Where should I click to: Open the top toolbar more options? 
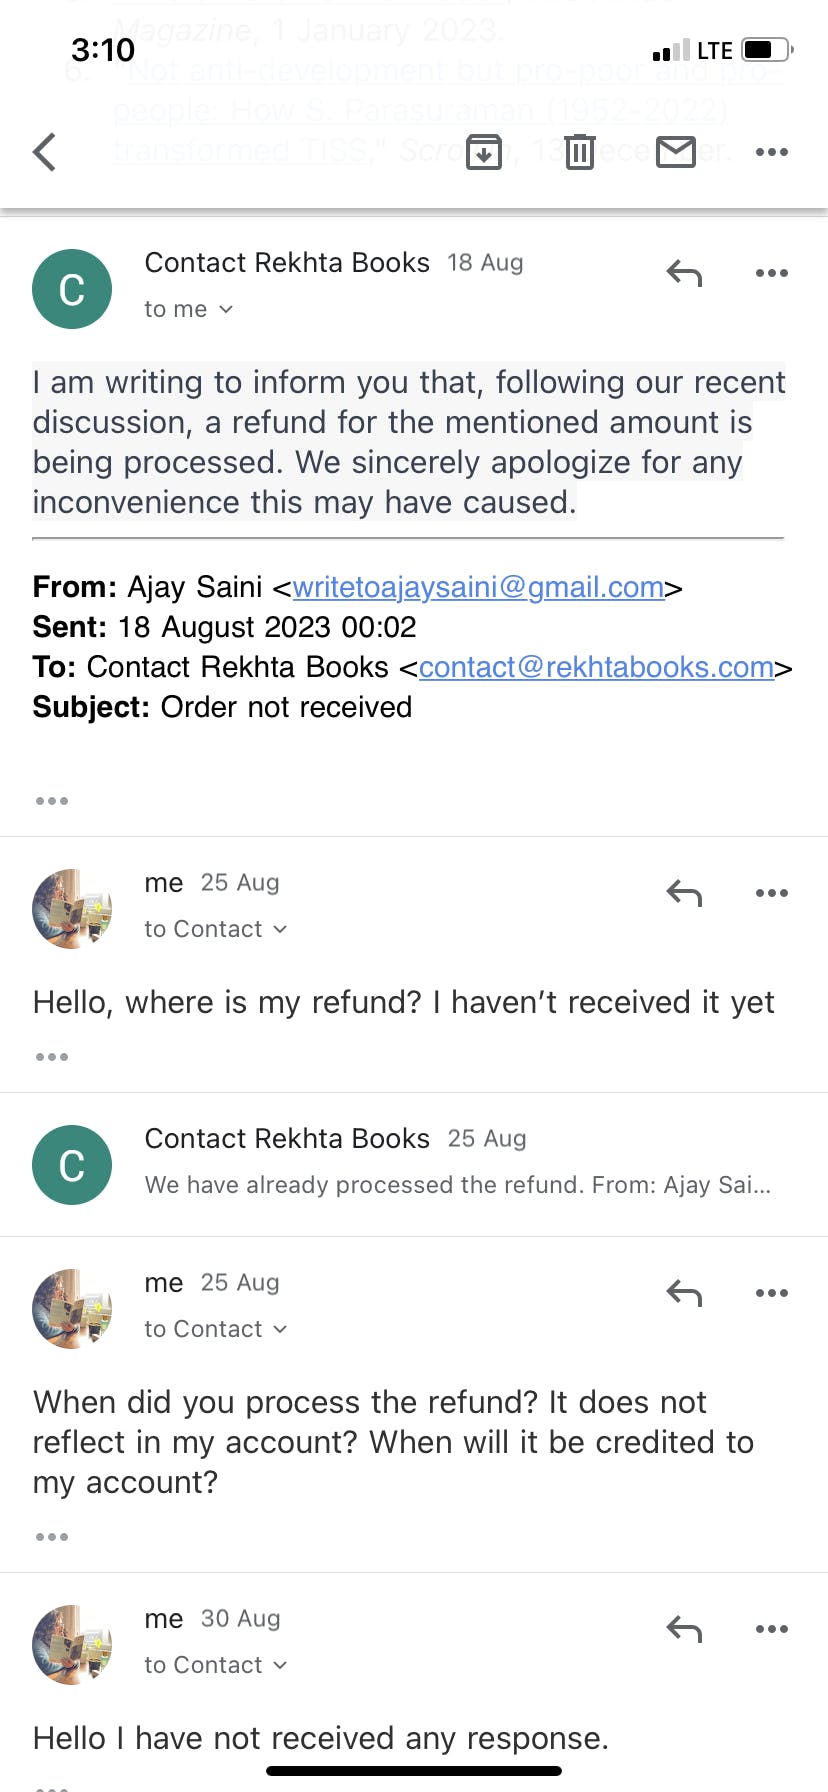[x=771, y=152]
